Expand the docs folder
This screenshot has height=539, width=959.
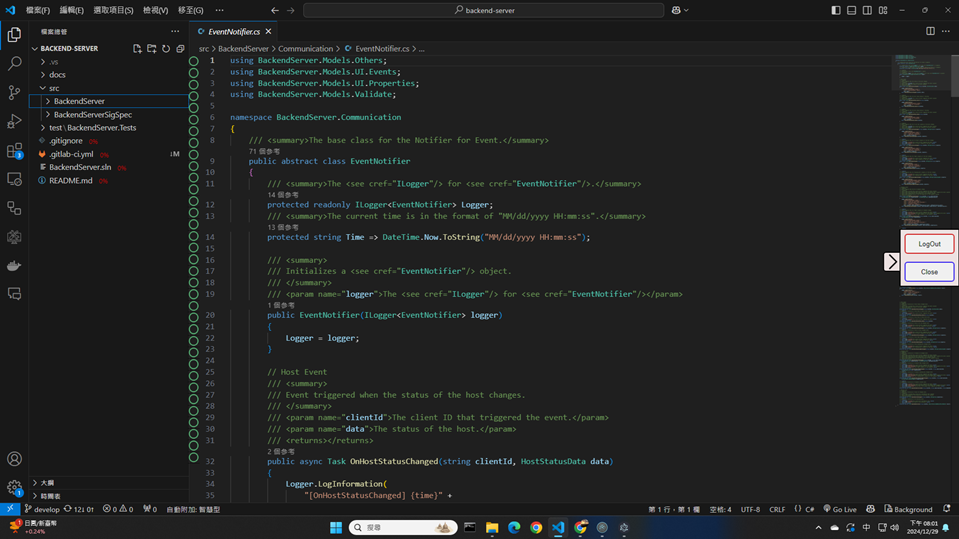point(57,75)
